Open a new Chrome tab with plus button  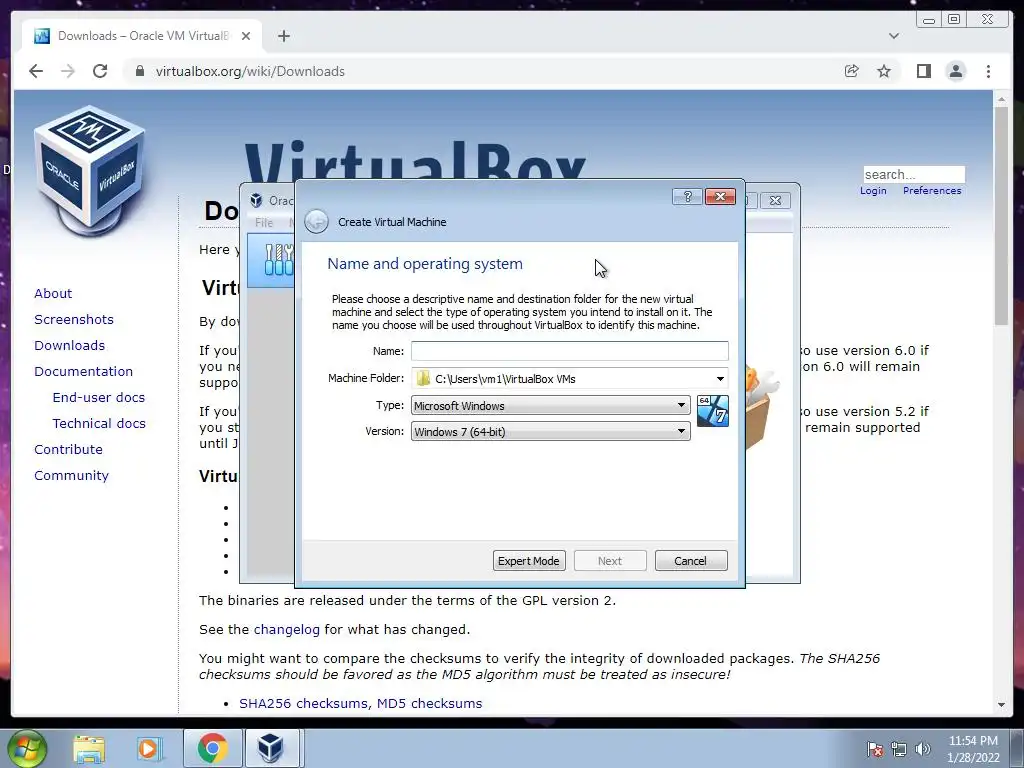coord(283,36)
